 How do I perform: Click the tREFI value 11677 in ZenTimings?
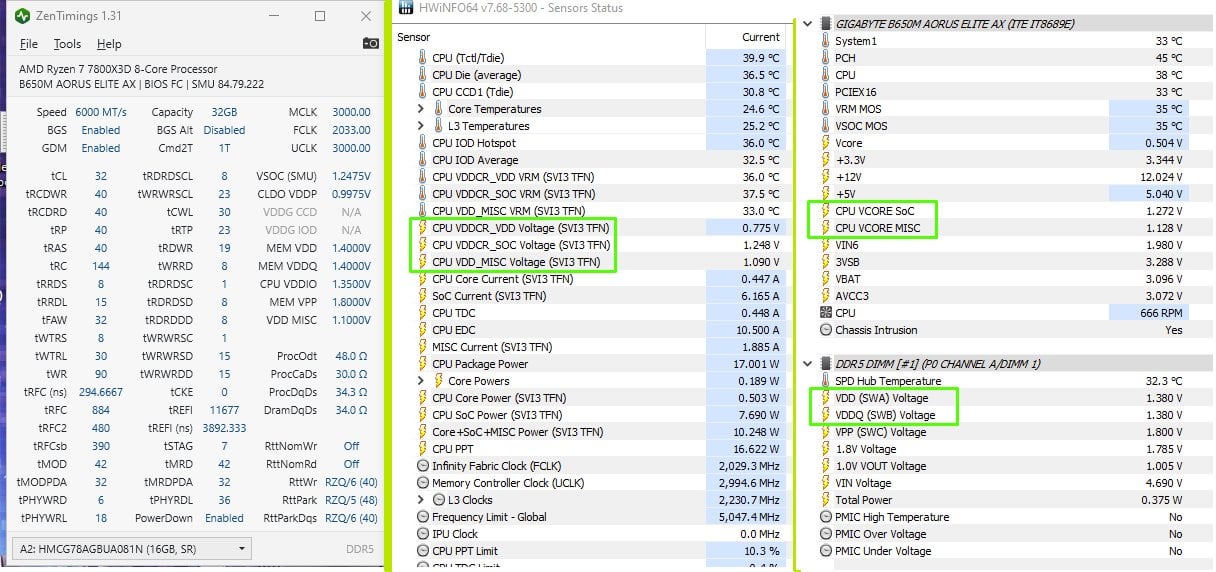(x=224, y=410)
